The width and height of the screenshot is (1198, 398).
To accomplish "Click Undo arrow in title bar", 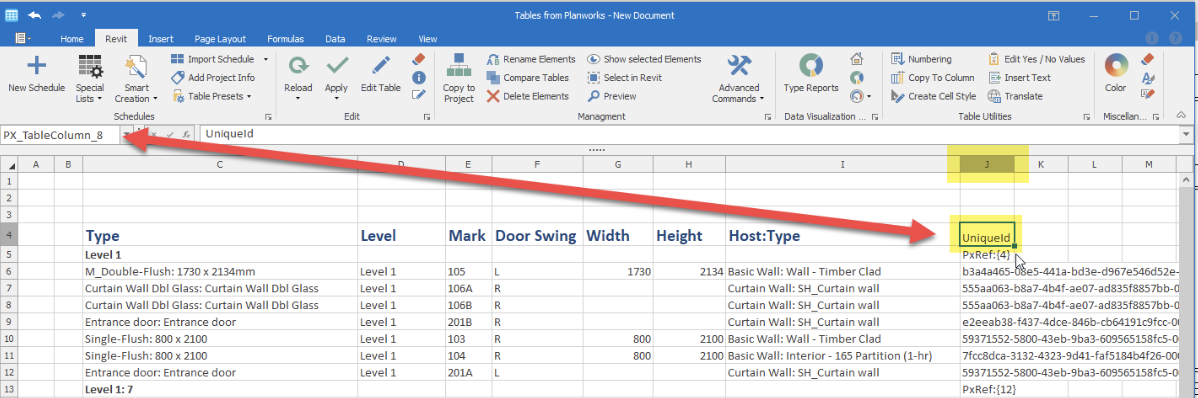I will (x=34, y=15).
